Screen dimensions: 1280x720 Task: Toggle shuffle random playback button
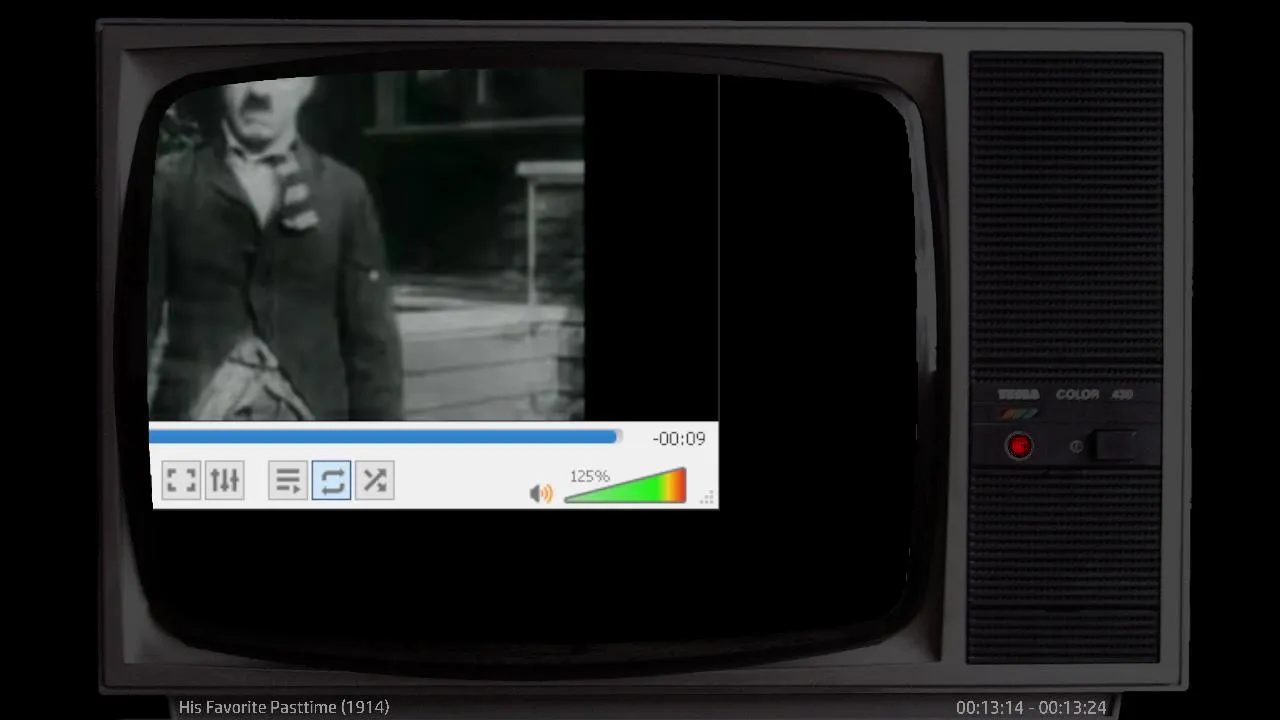coord(375,480)
